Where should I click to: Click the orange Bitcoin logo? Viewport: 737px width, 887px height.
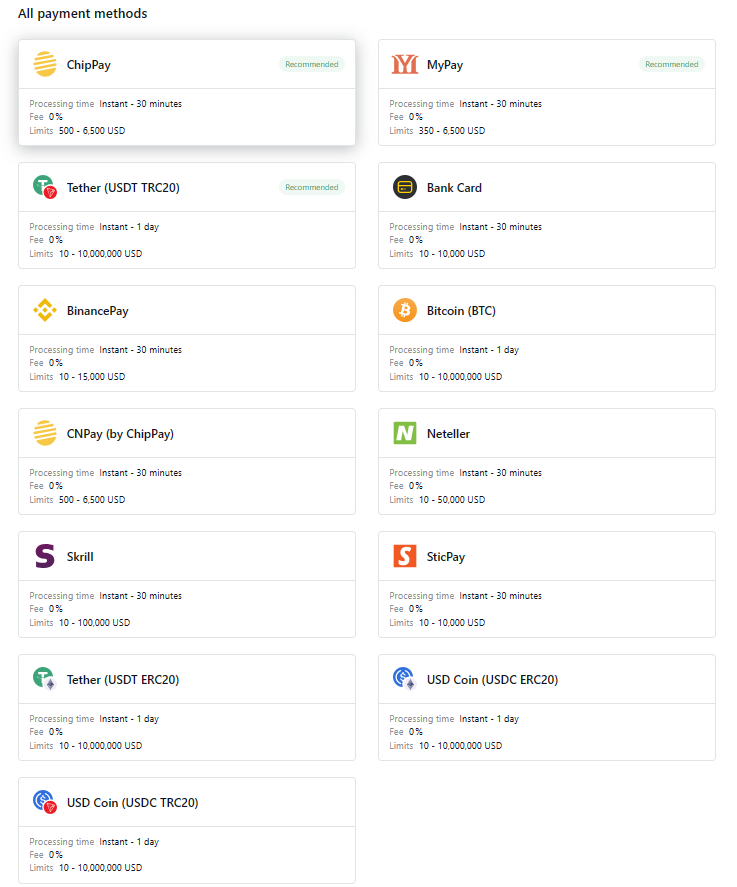click(x=404, y=310)
